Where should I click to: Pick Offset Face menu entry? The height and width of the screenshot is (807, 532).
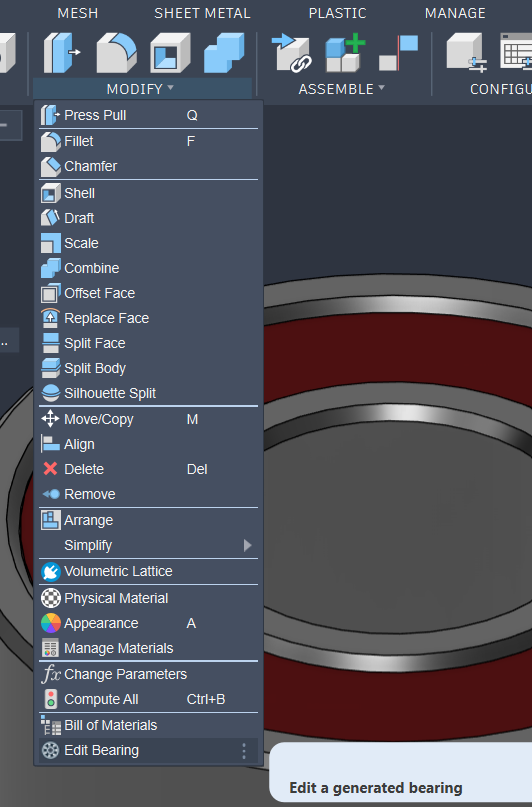(148, 293)
